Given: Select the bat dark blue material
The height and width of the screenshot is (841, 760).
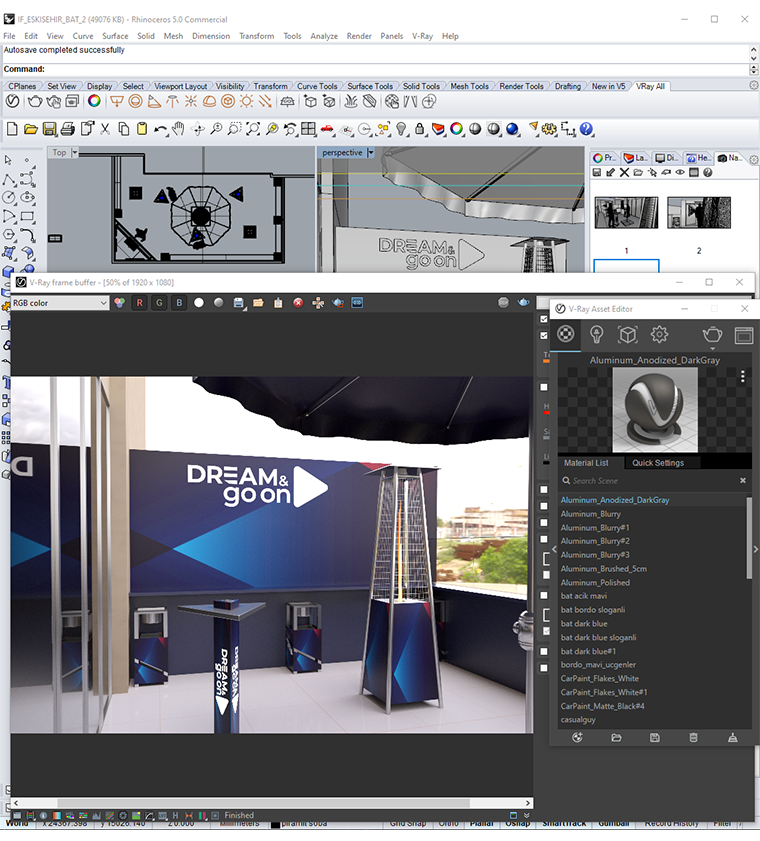Looking at the screenshot, I should click(584, 623).
